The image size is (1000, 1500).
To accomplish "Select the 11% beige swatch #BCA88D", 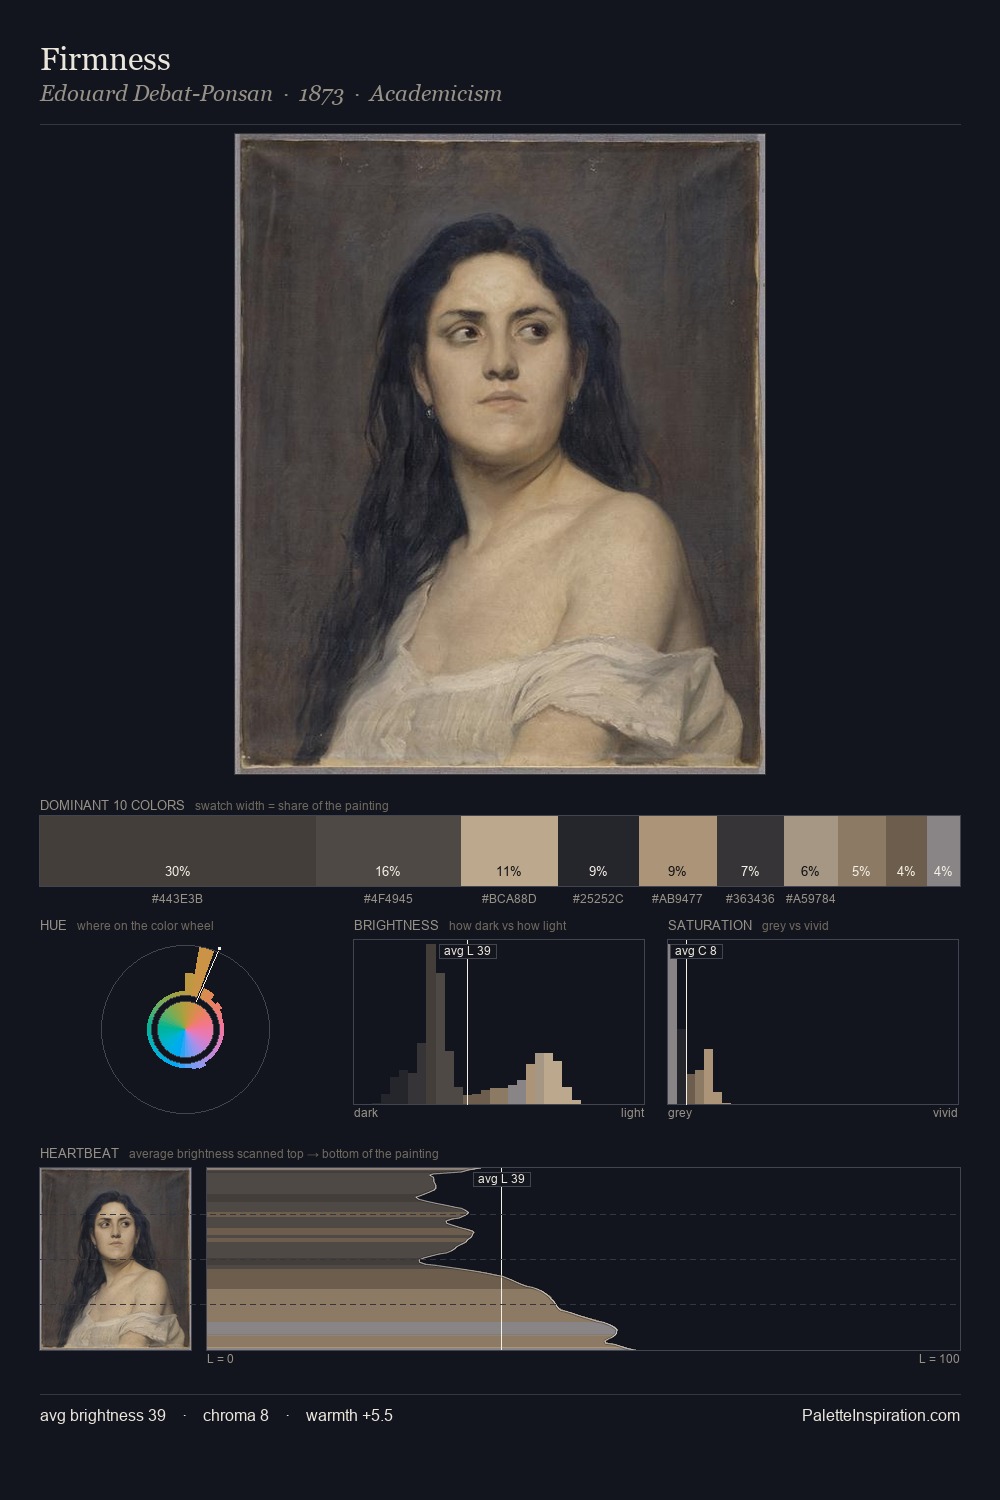I will (509, 851).
